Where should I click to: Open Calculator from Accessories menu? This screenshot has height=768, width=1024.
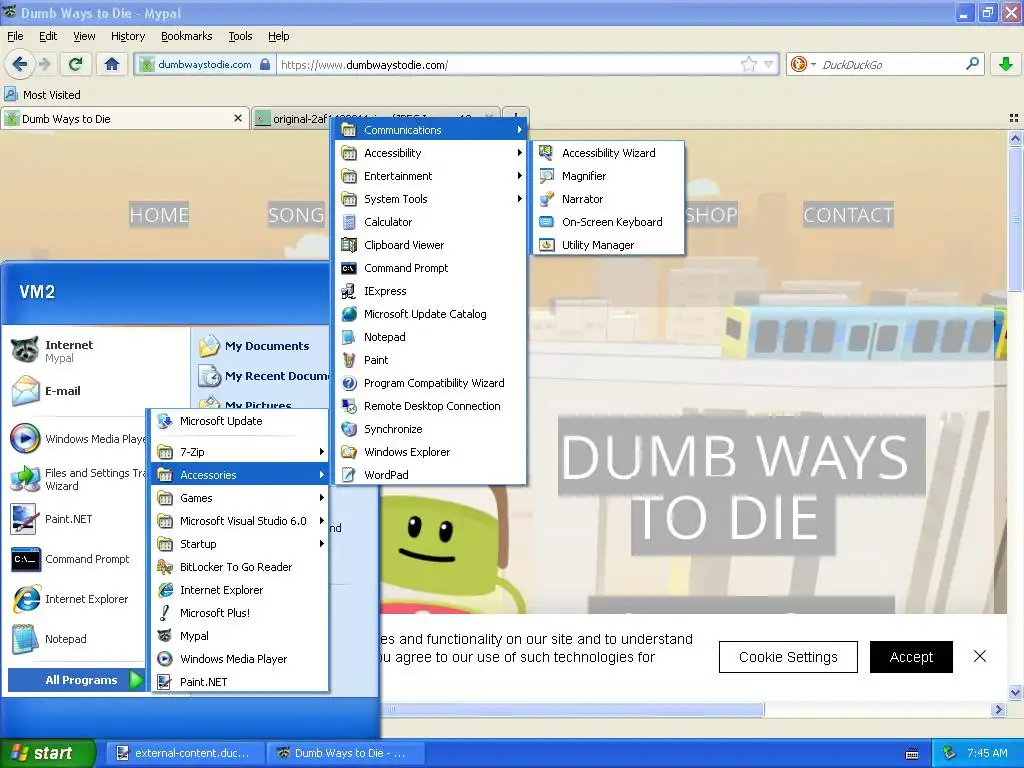pyautogui.click(x=431, y=222)
